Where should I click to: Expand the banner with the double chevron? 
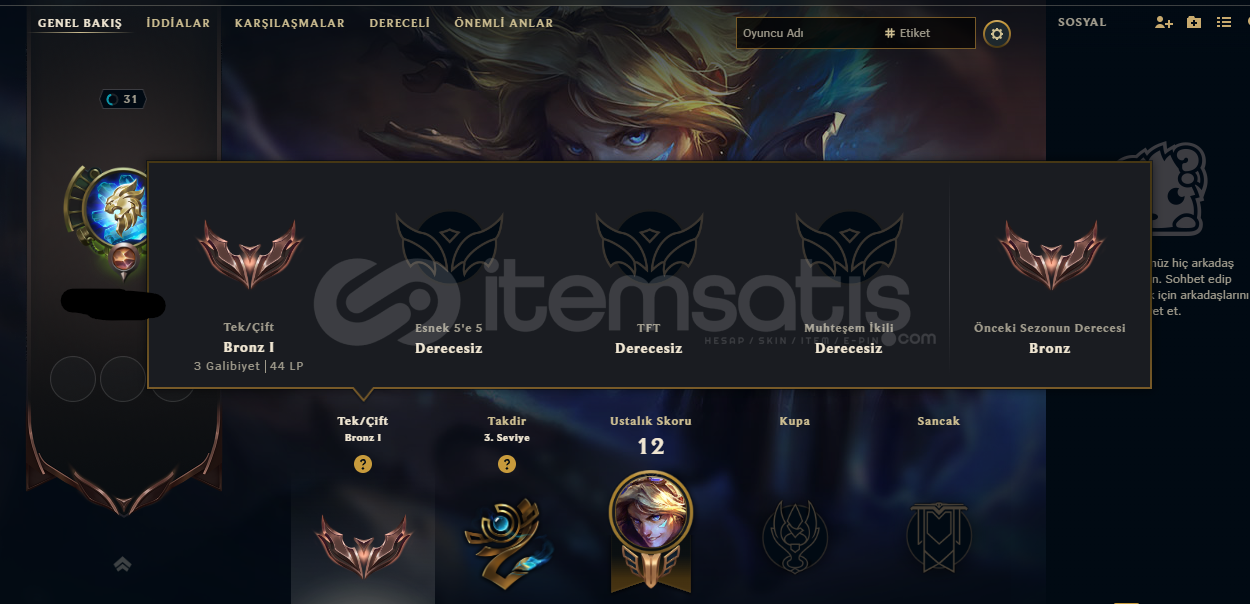click(122, 565)
